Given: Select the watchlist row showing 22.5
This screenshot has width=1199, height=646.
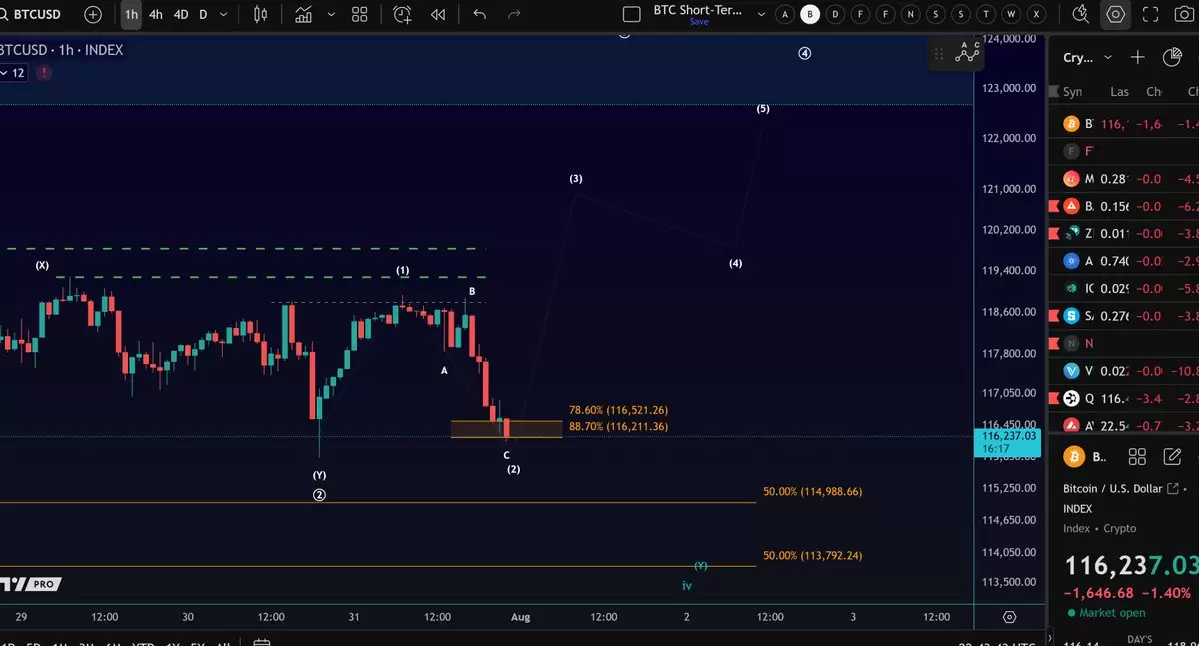Looking at the screenshot, I should 1125,425.
